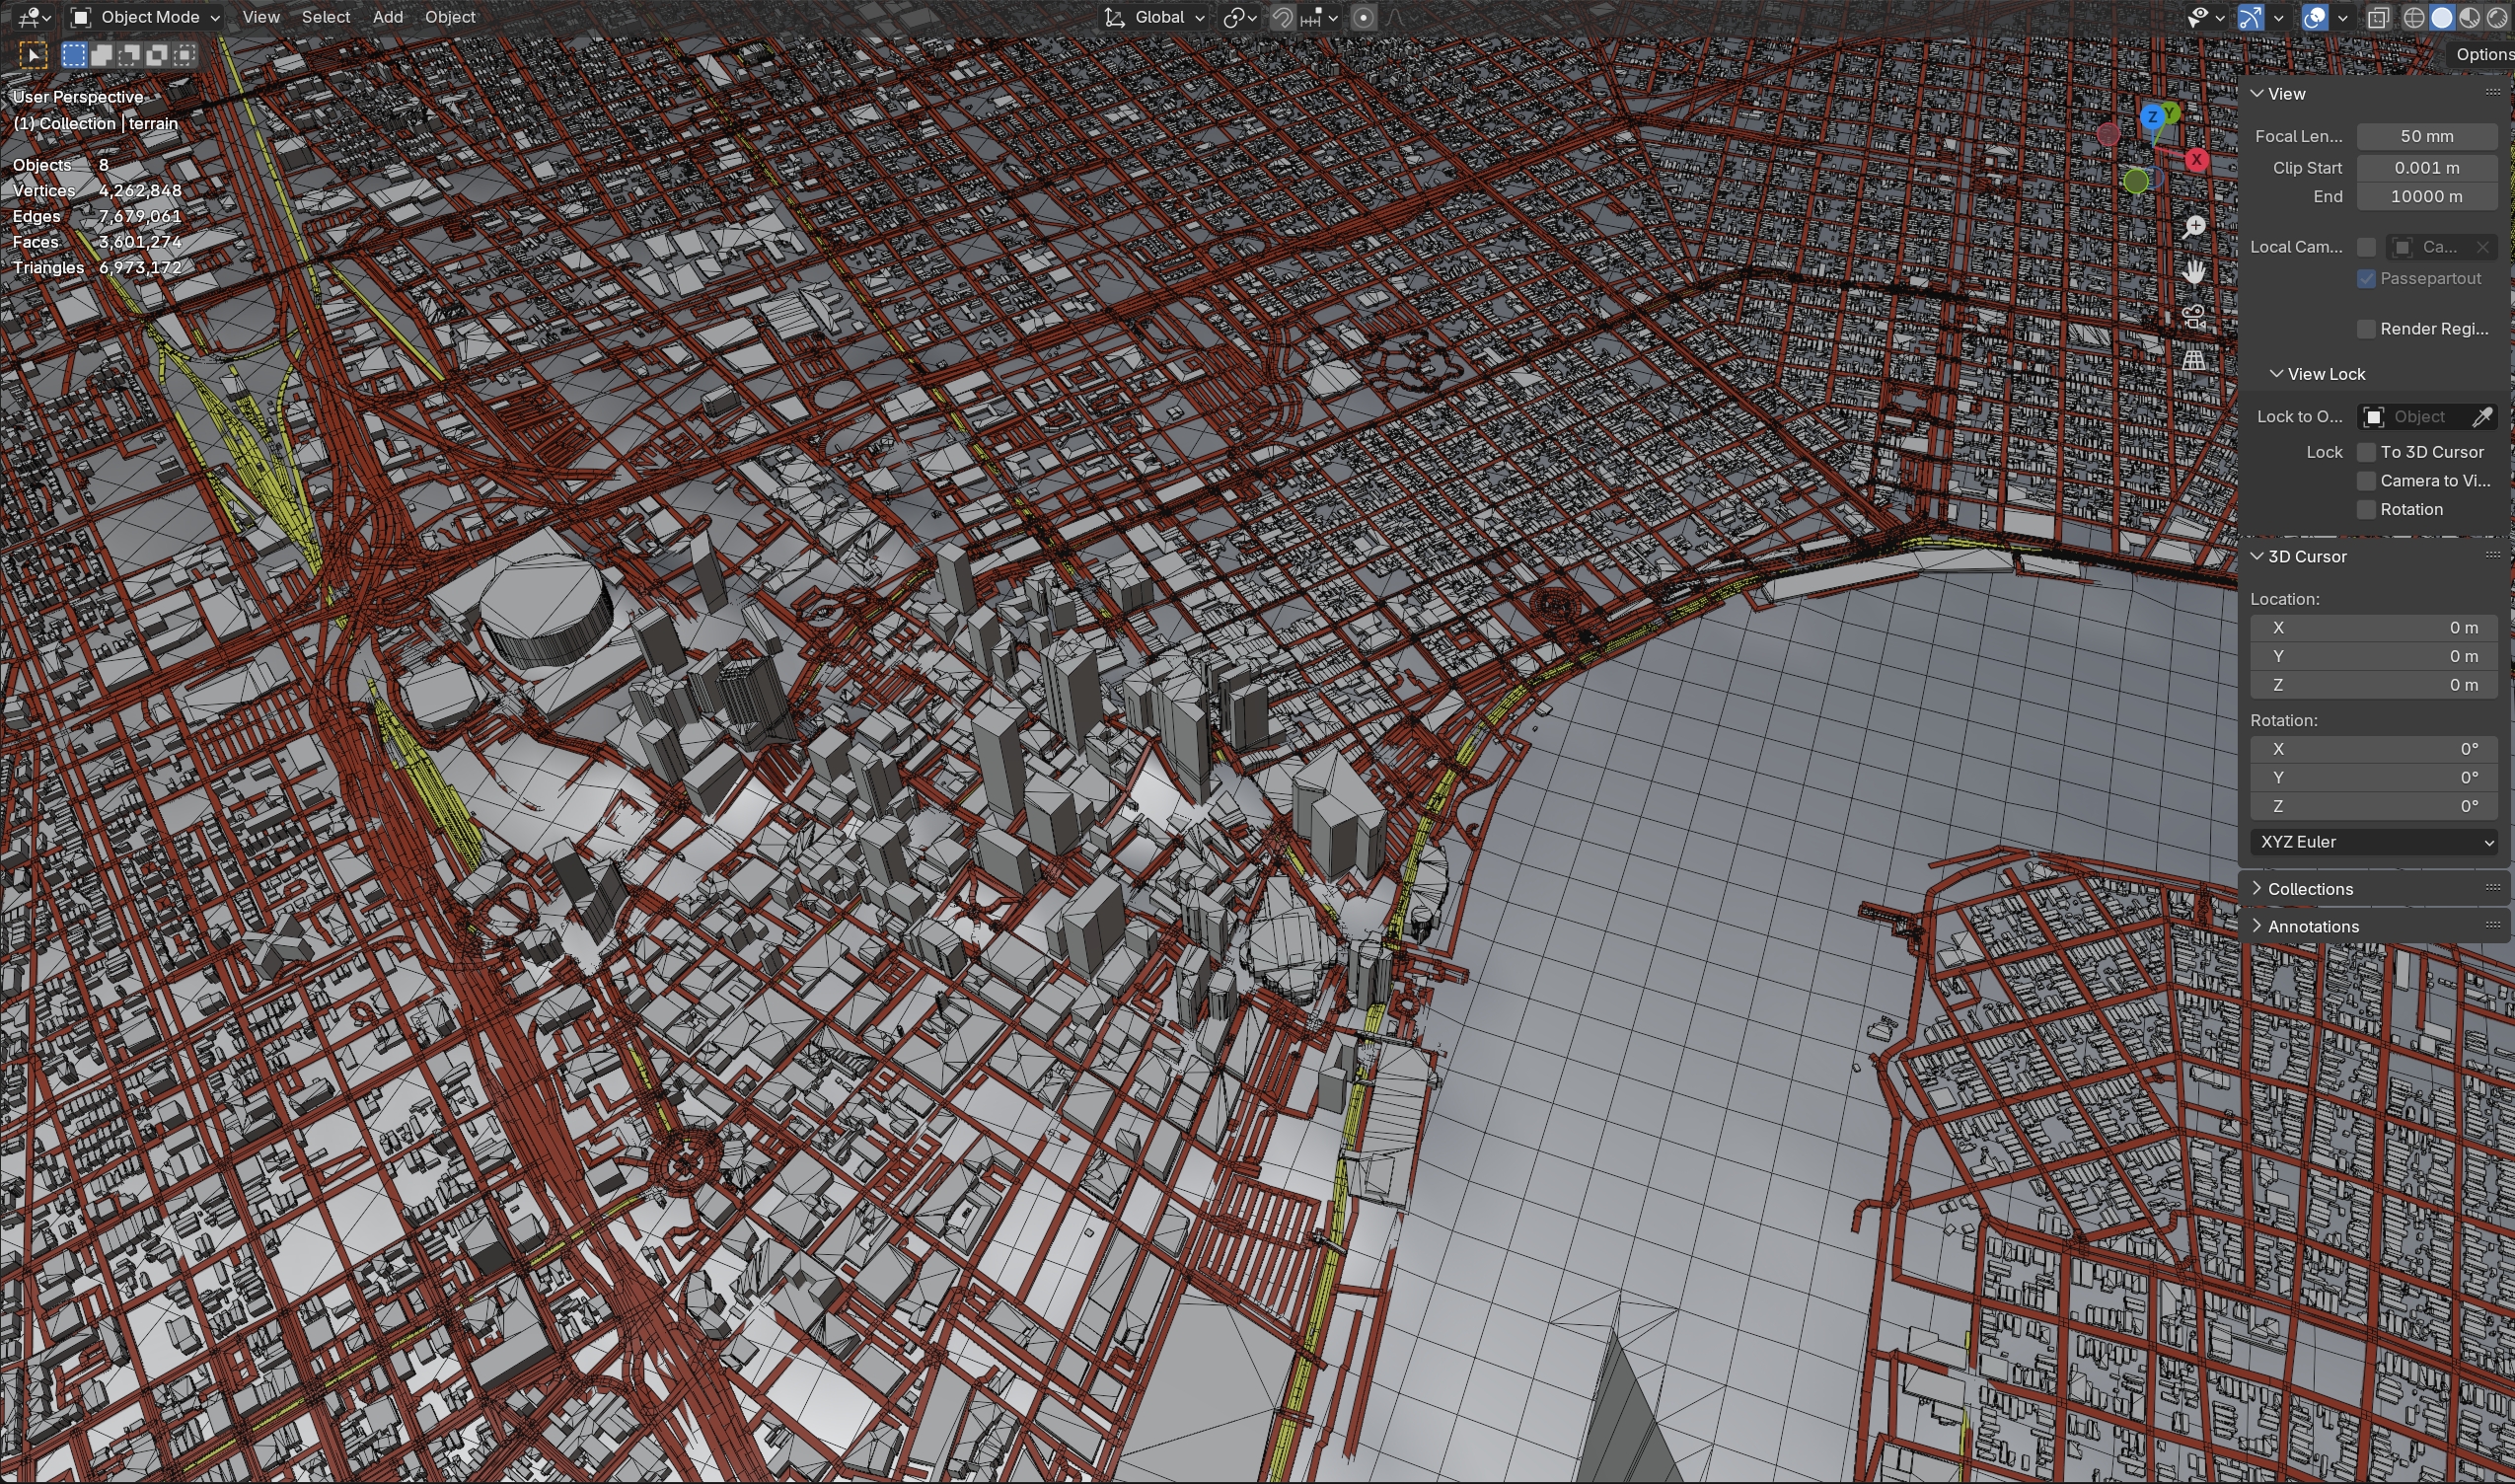Switch to rendered viewport shading

(x=2497, y=18)
